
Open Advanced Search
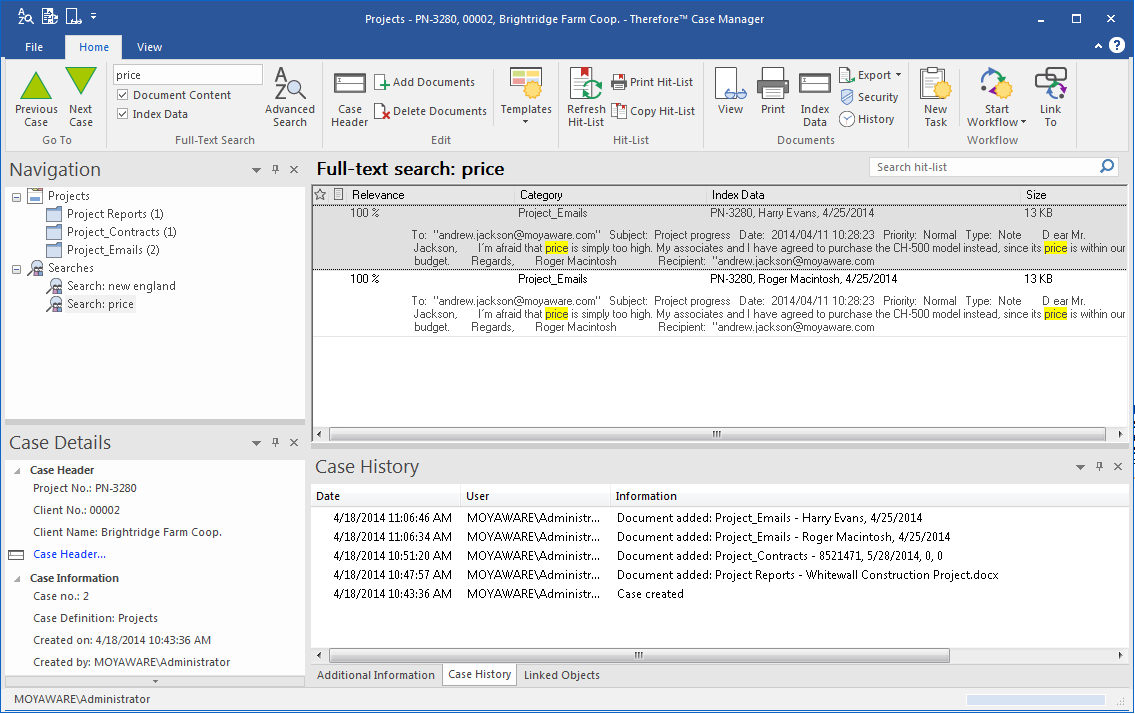289,95
